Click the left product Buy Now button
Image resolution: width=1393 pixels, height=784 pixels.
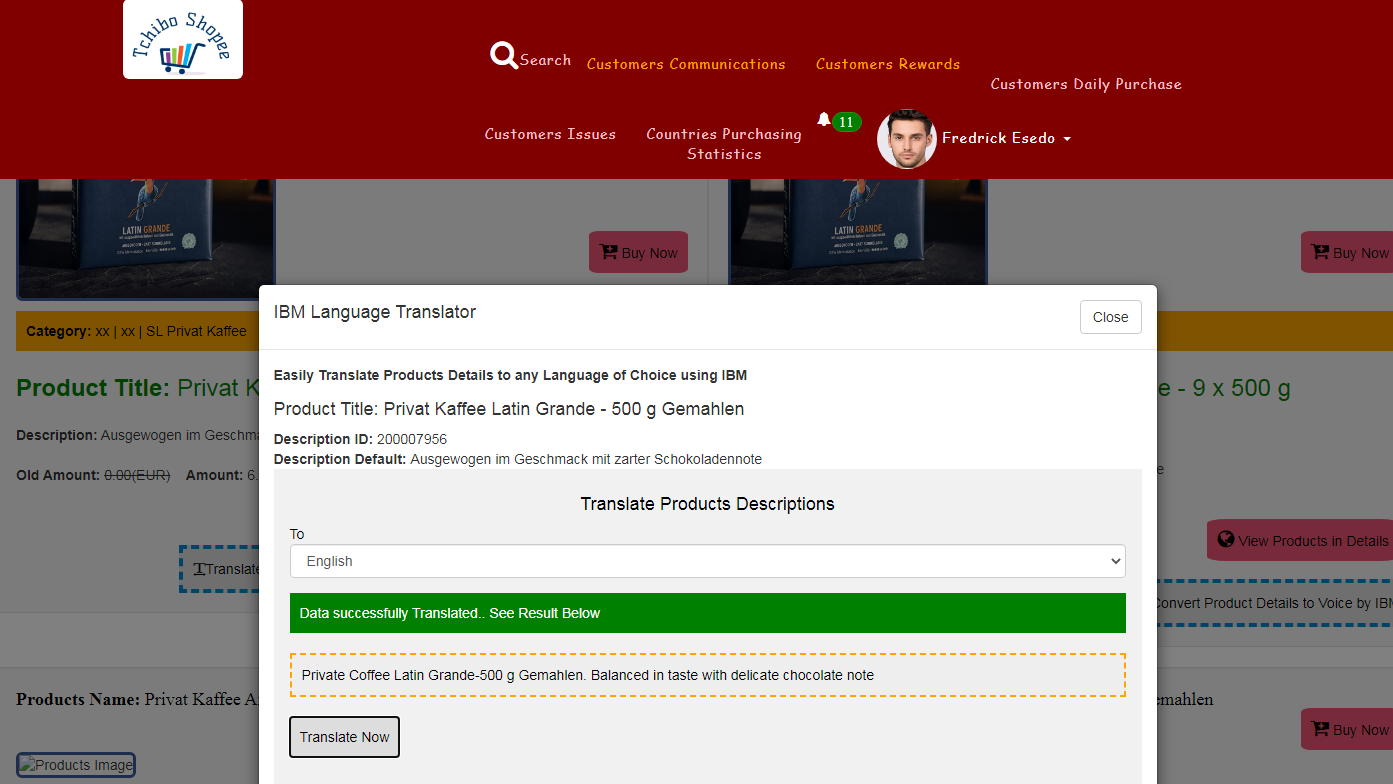(638, 252)
